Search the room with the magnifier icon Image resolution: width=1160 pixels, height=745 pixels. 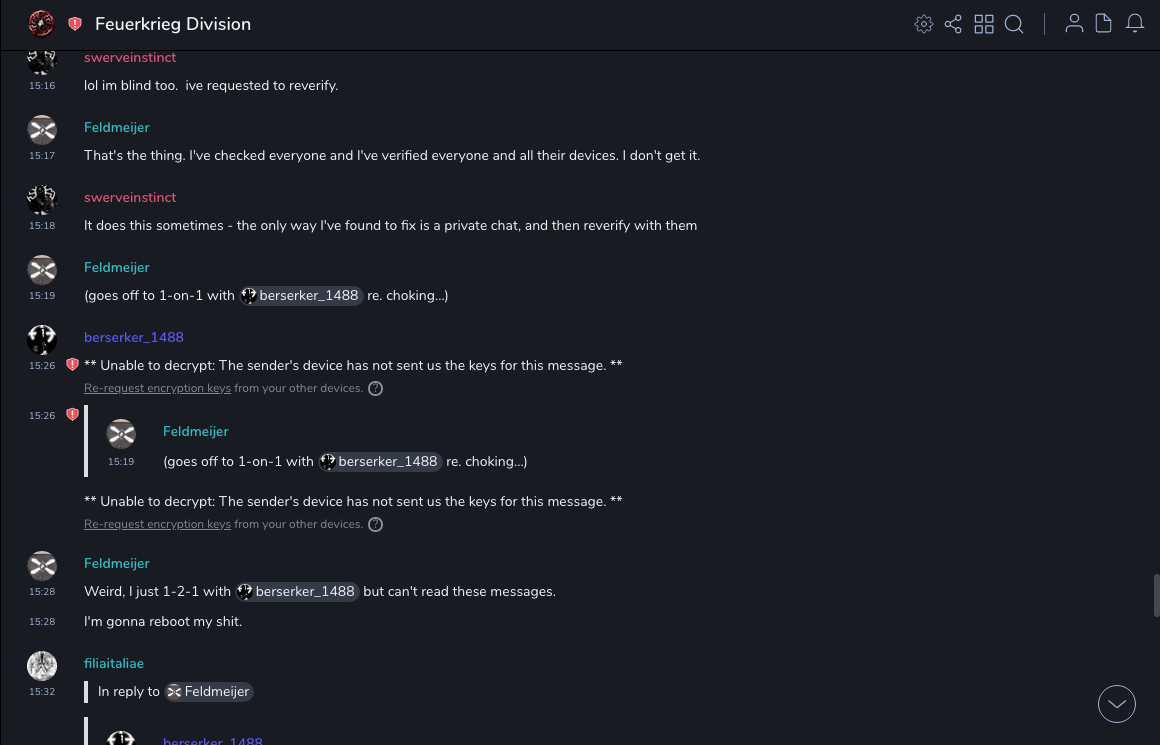1014,24
